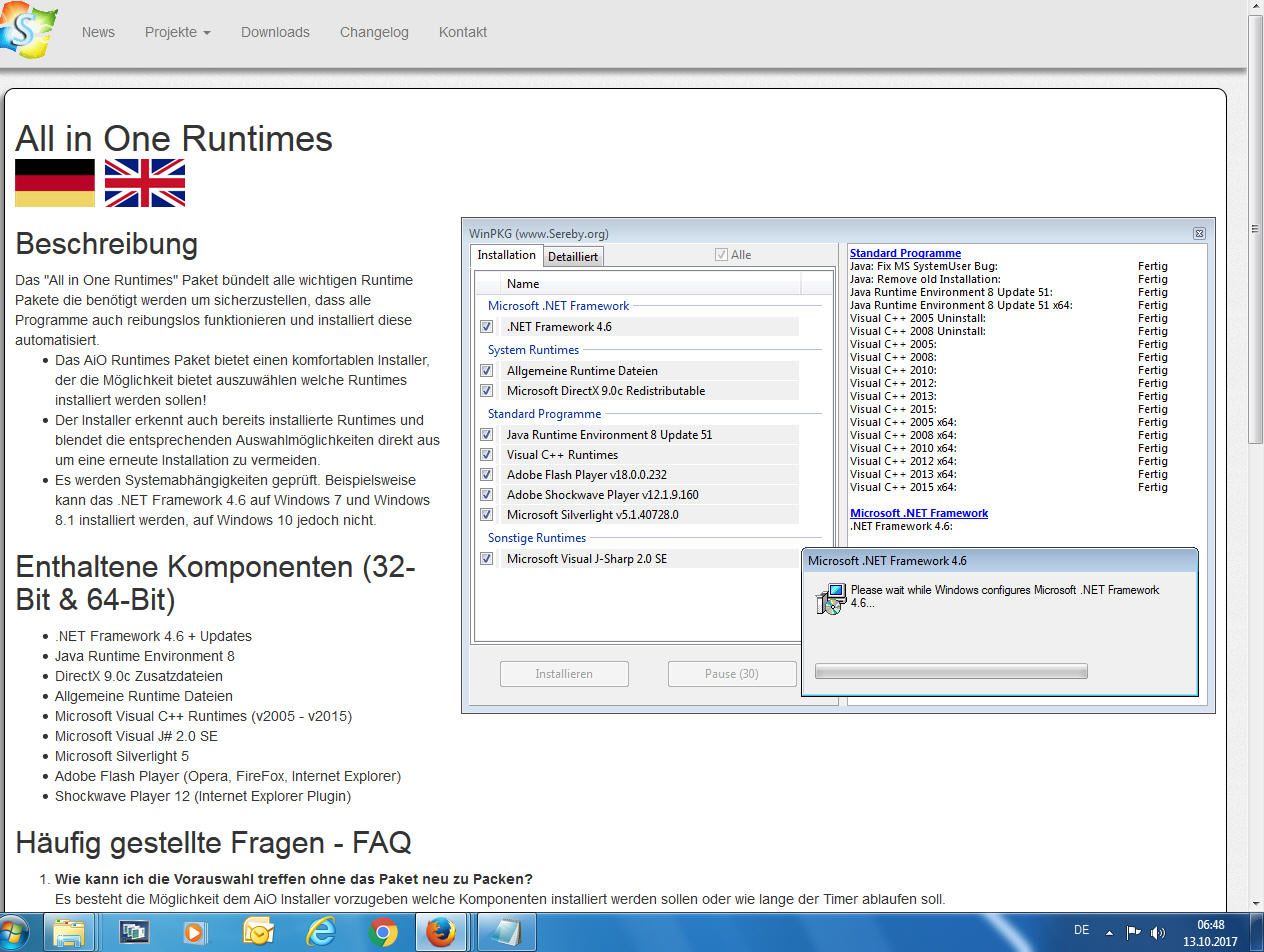Click the 'Häufig gestellte Fragen - FAQ' heading
1264x952 pixels.
[214, 842]
